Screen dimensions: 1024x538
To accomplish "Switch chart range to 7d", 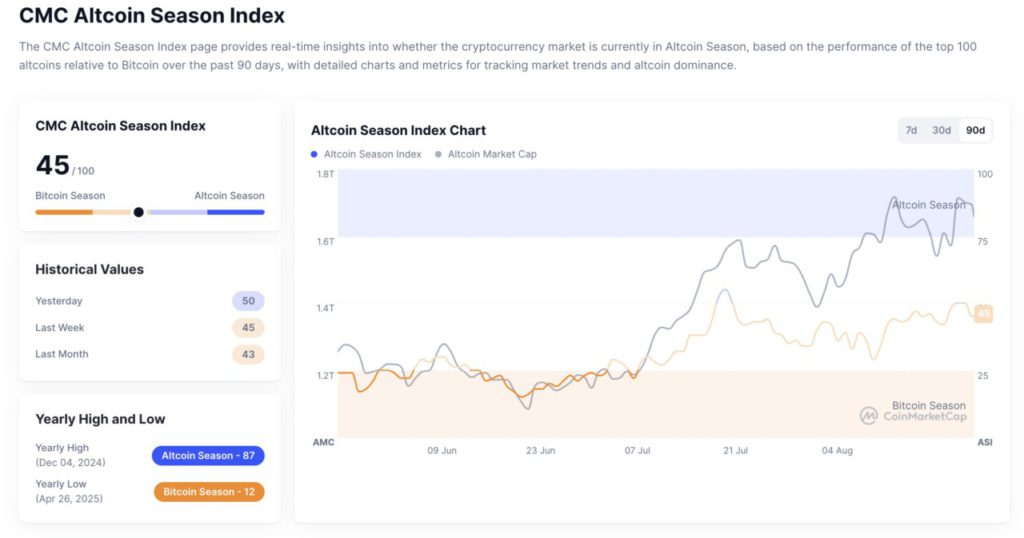I will (x=911, y=130).
